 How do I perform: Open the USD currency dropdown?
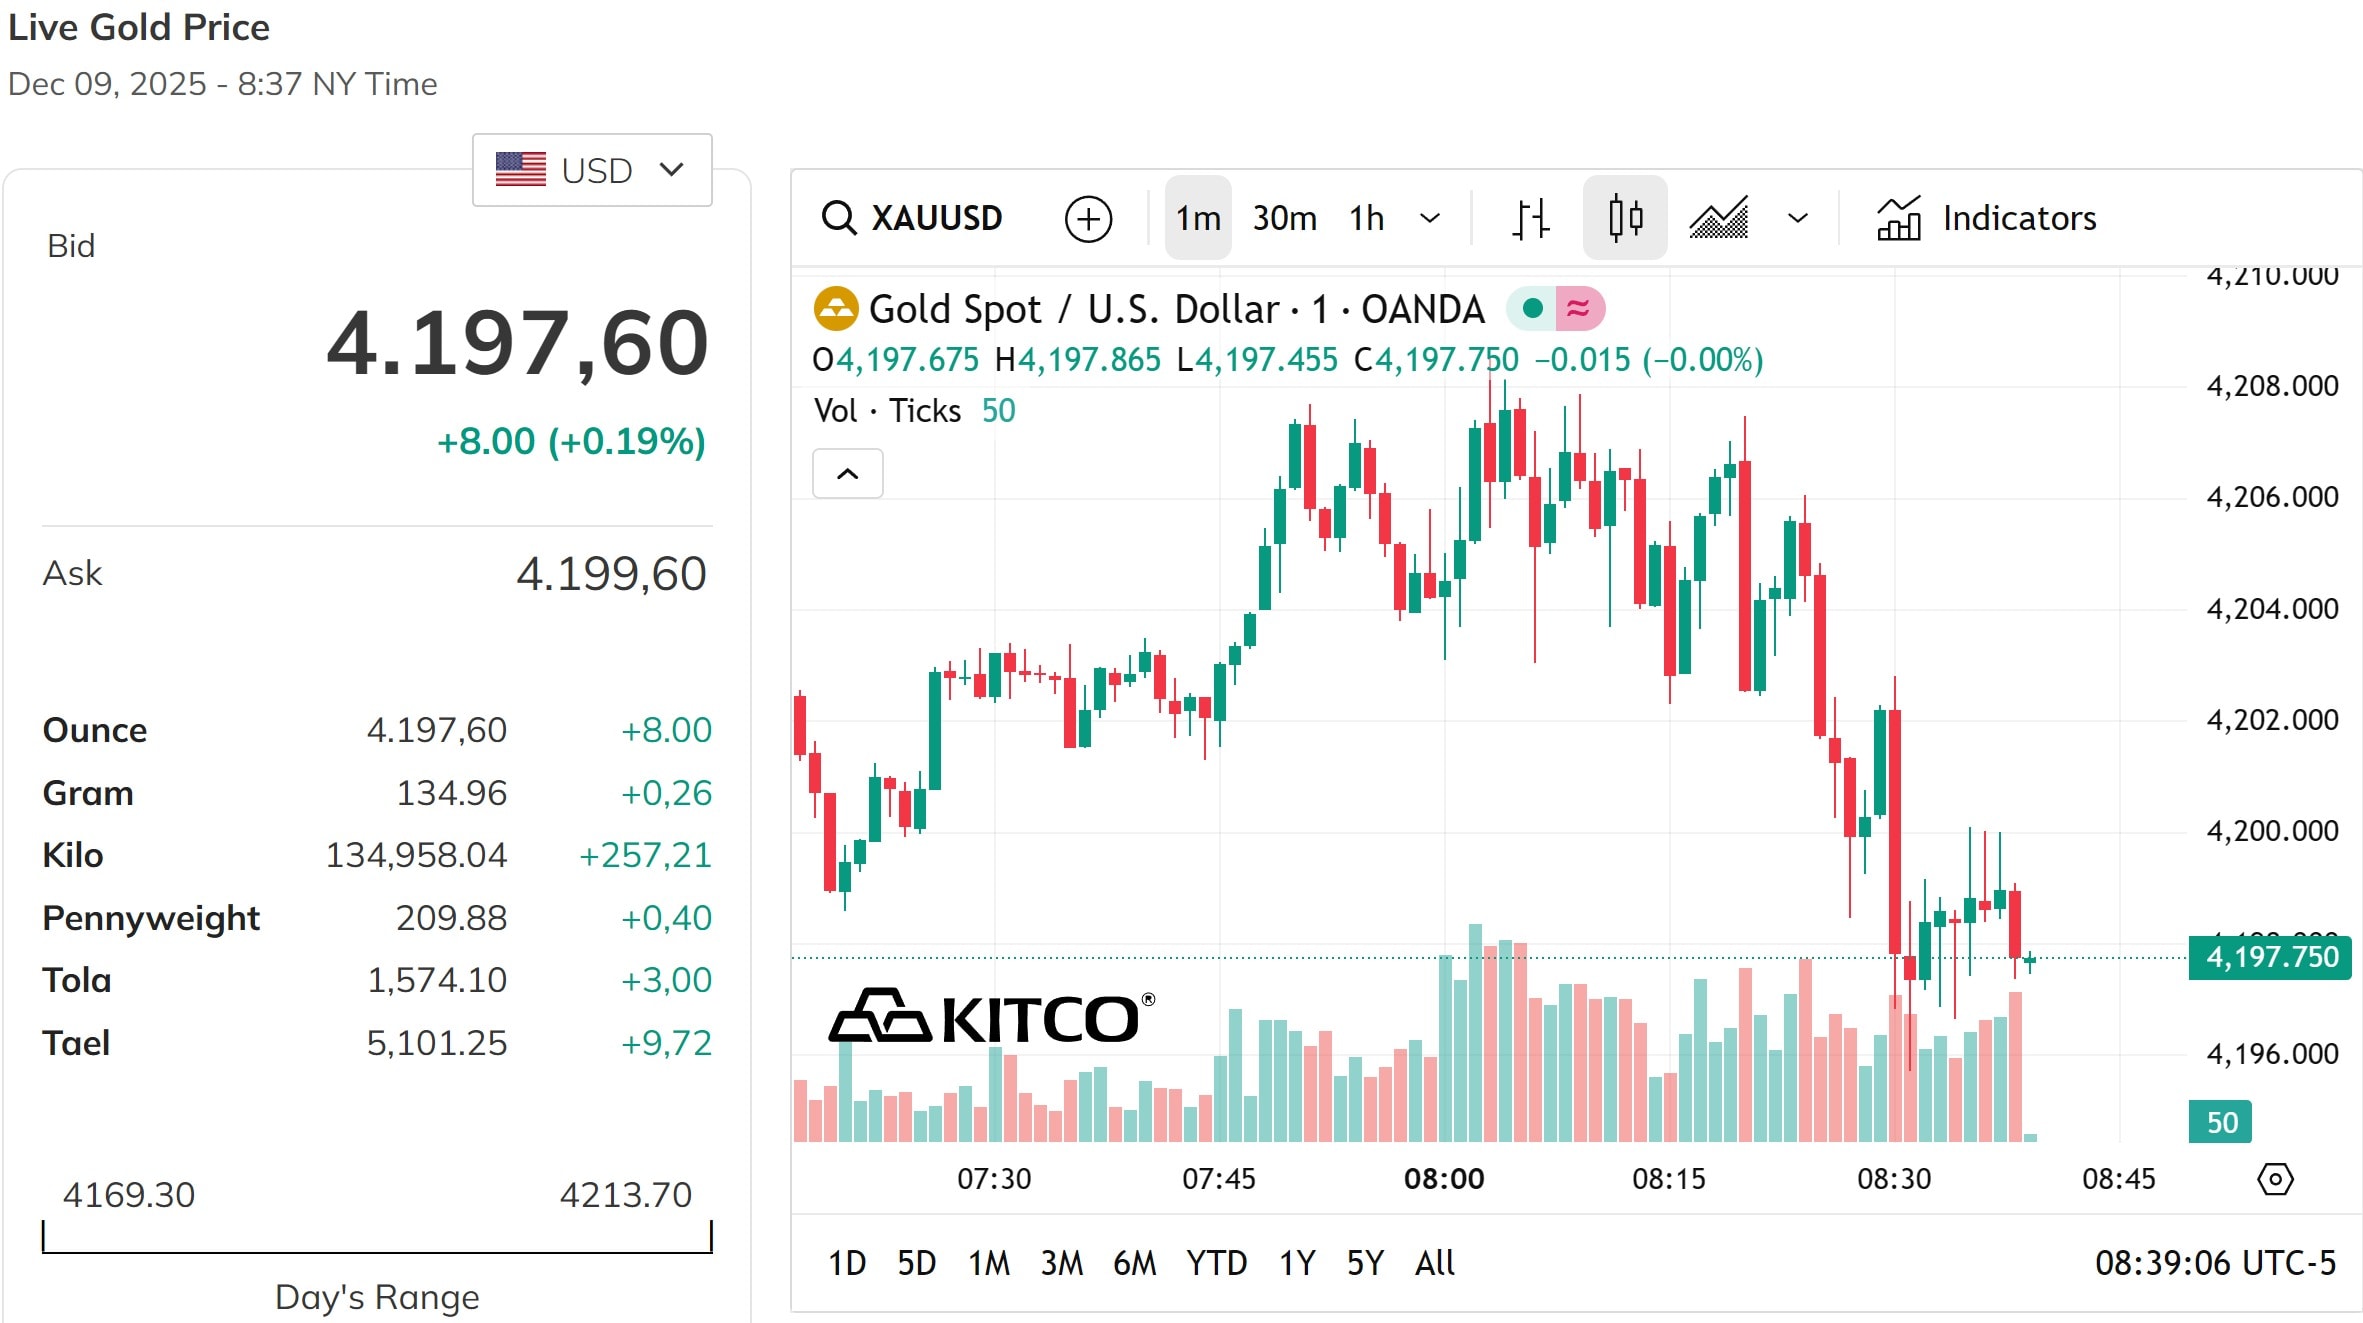[x=591, y=169]
